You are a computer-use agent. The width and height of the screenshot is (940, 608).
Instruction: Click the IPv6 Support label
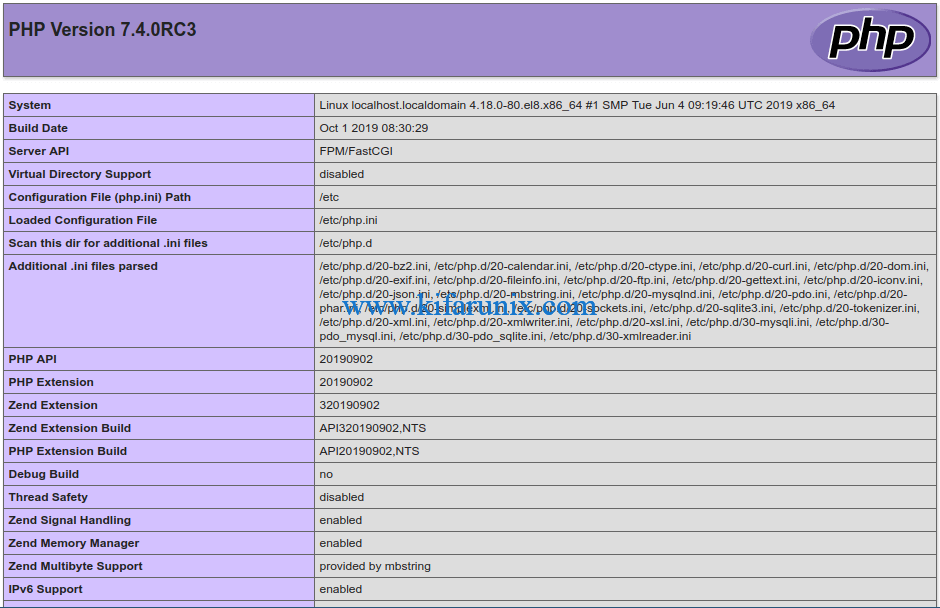click(x=46, y=589)
